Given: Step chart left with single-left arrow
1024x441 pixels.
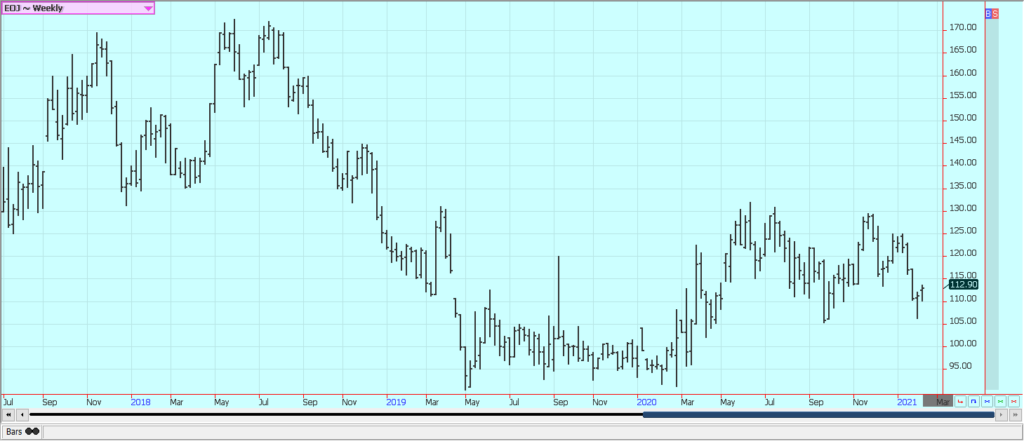Looking at the screenshot, I should tap(22, 415).
